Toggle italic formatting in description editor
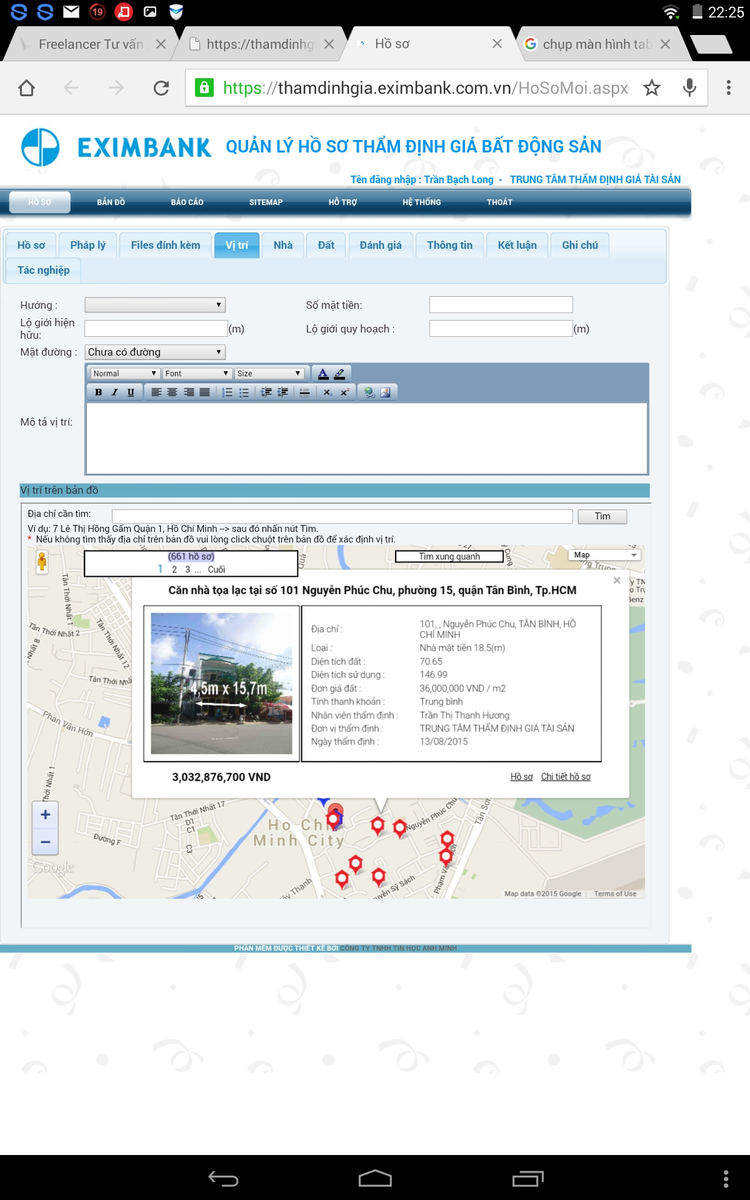The width and height of the screenshot is (750, 1200). pyautogui.click(x=115, y=393)
